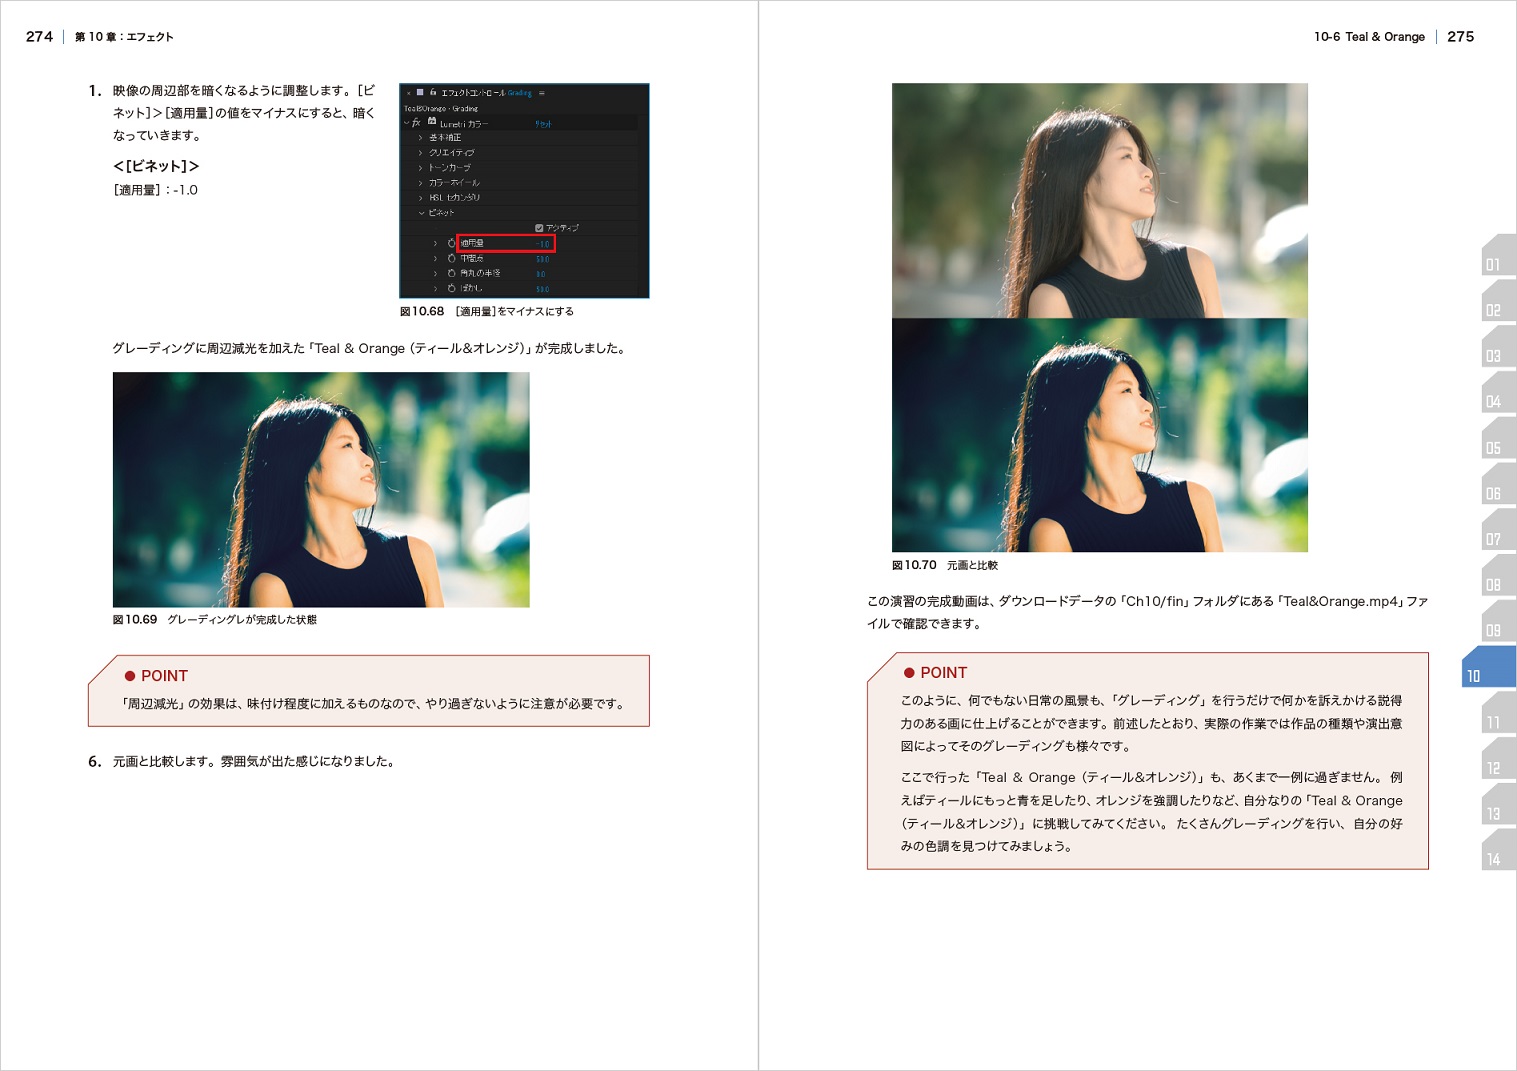Expand the 基本補正 section
The width and height of the screenshot is (1517, 1071).
[x=420, y=138]
